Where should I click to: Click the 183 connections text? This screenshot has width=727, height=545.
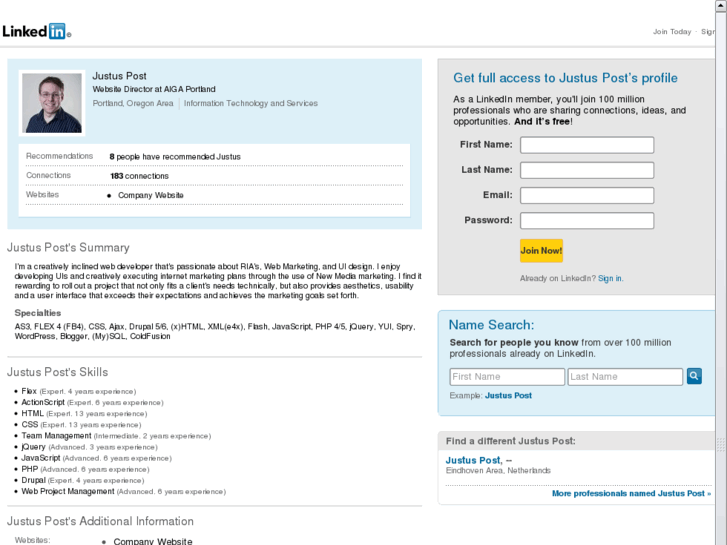(x=139, y=176)
